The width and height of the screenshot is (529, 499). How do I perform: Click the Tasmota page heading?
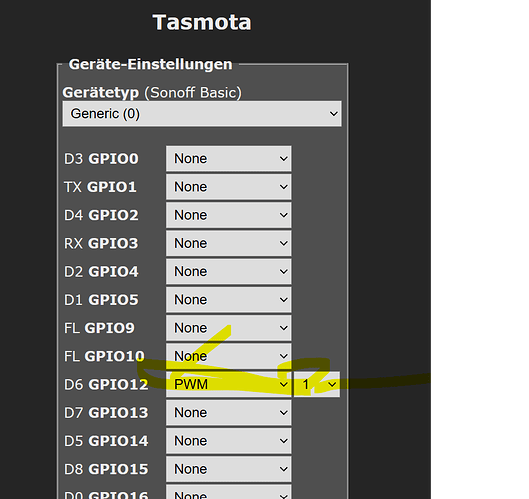point(202,23)
